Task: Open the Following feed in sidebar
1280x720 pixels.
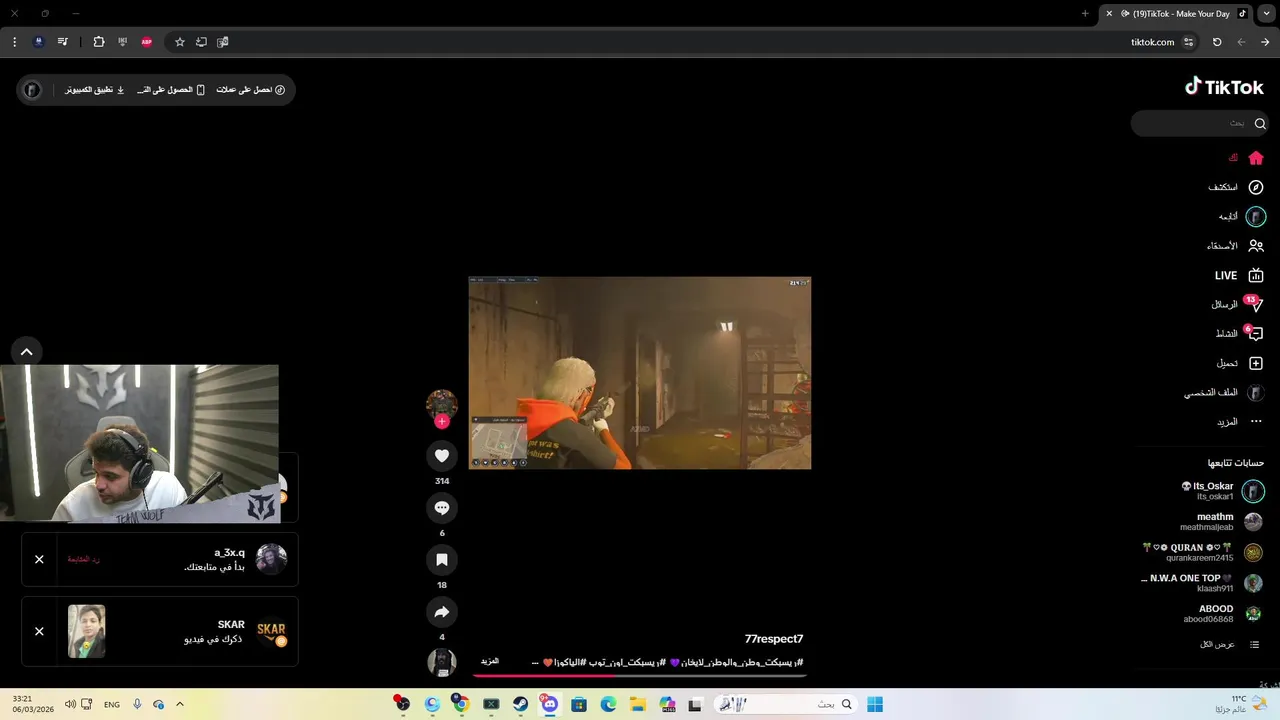Action: (1241, 217)
